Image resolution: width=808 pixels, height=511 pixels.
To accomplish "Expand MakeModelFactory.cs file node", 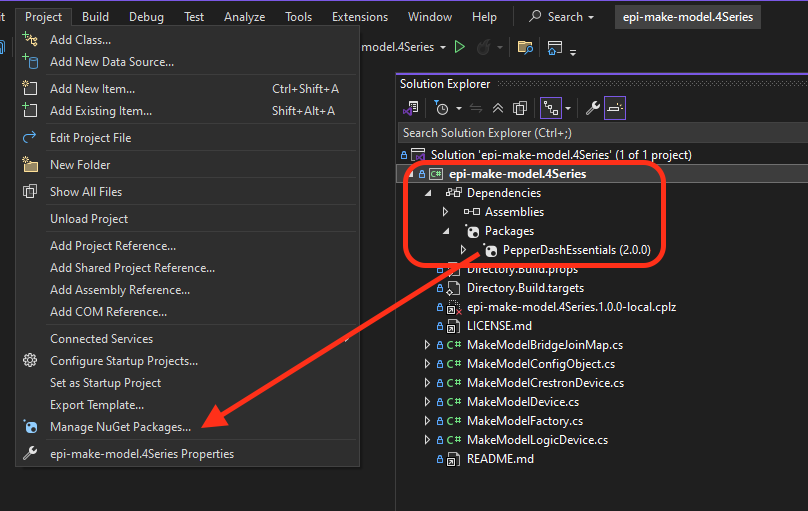I will (428, 421).
